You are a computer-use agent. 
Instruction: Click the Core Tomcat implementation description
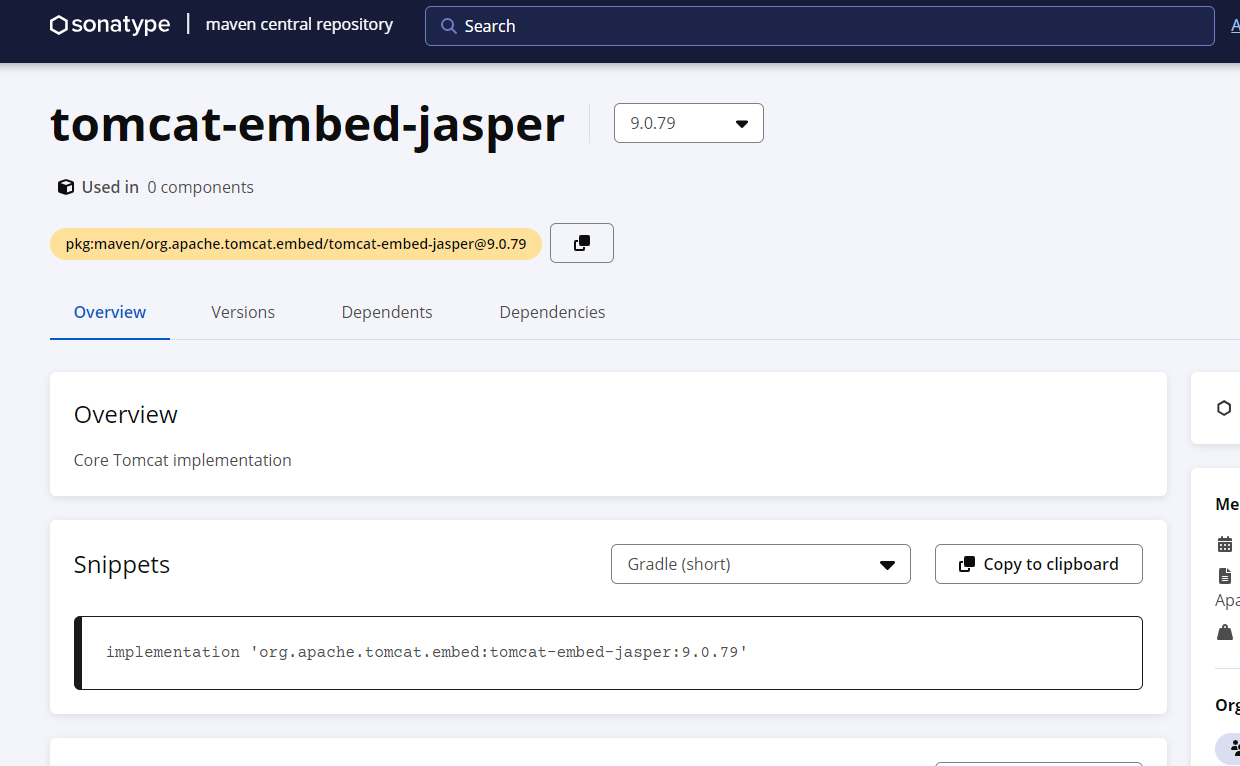pos(183,460)
